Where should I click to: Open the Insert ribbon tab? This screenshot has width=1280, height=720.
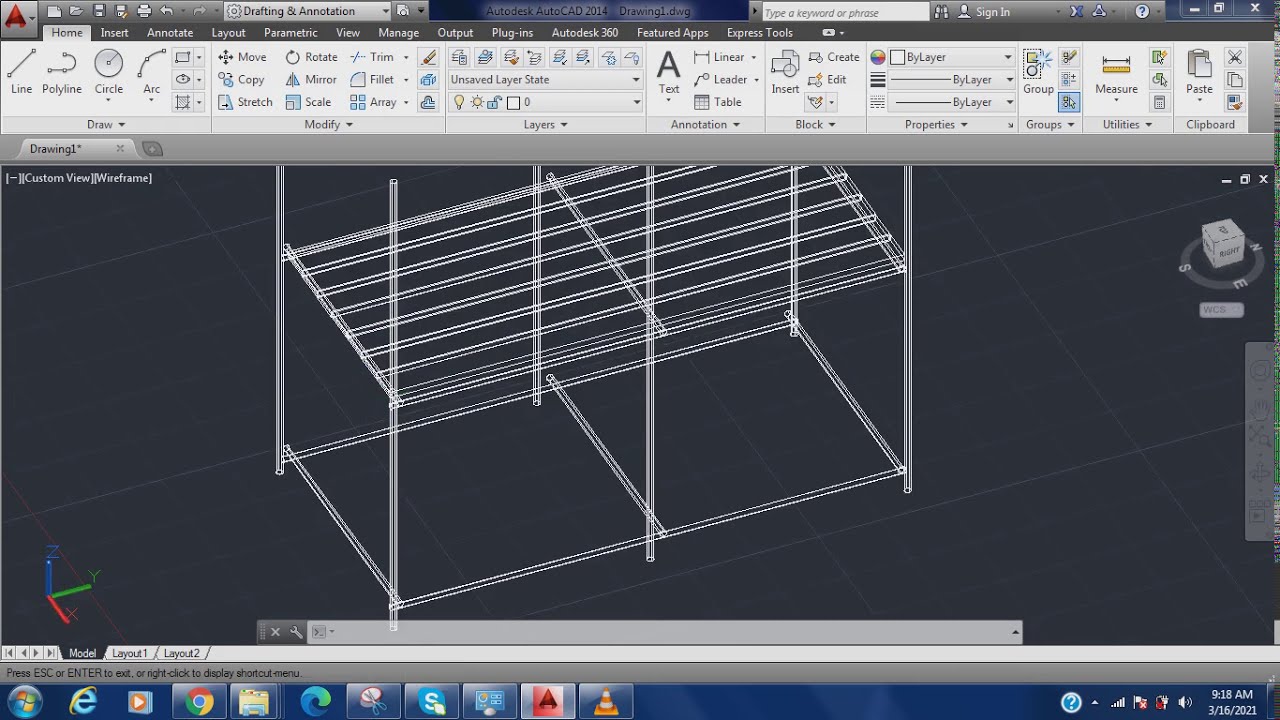114,33
